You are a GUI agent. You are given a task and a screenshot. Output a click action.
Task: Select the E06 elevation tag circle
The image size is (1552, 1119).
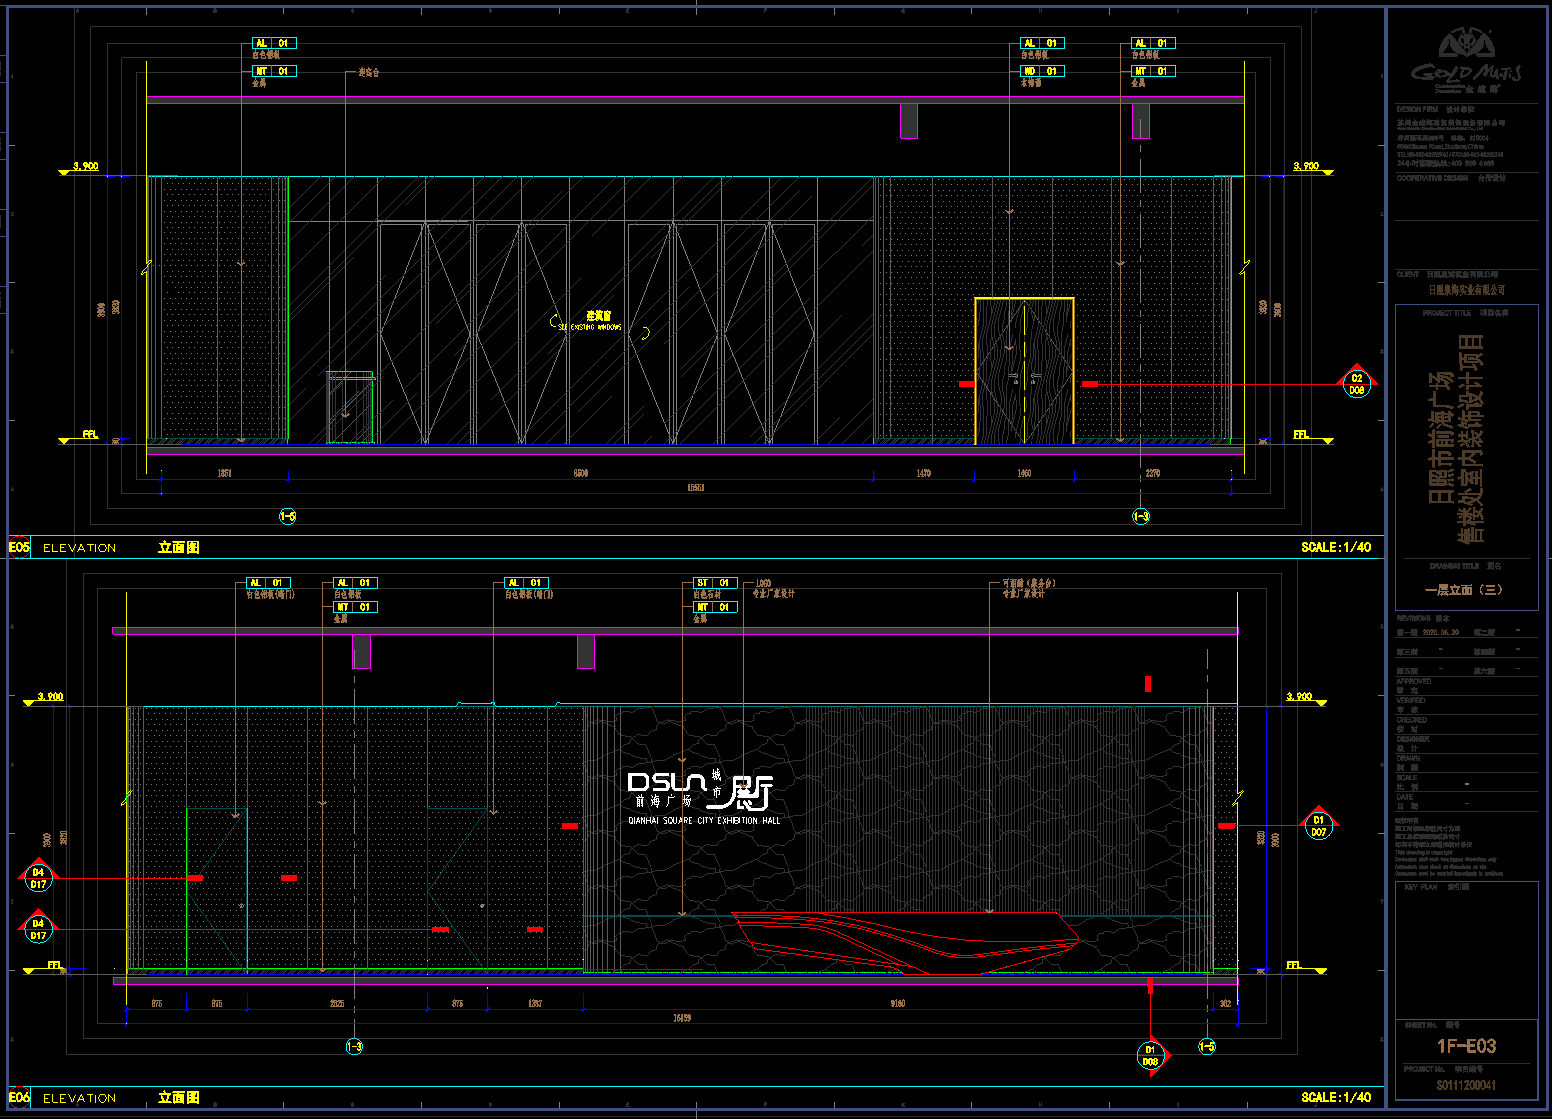click(x=19, y=1097)
